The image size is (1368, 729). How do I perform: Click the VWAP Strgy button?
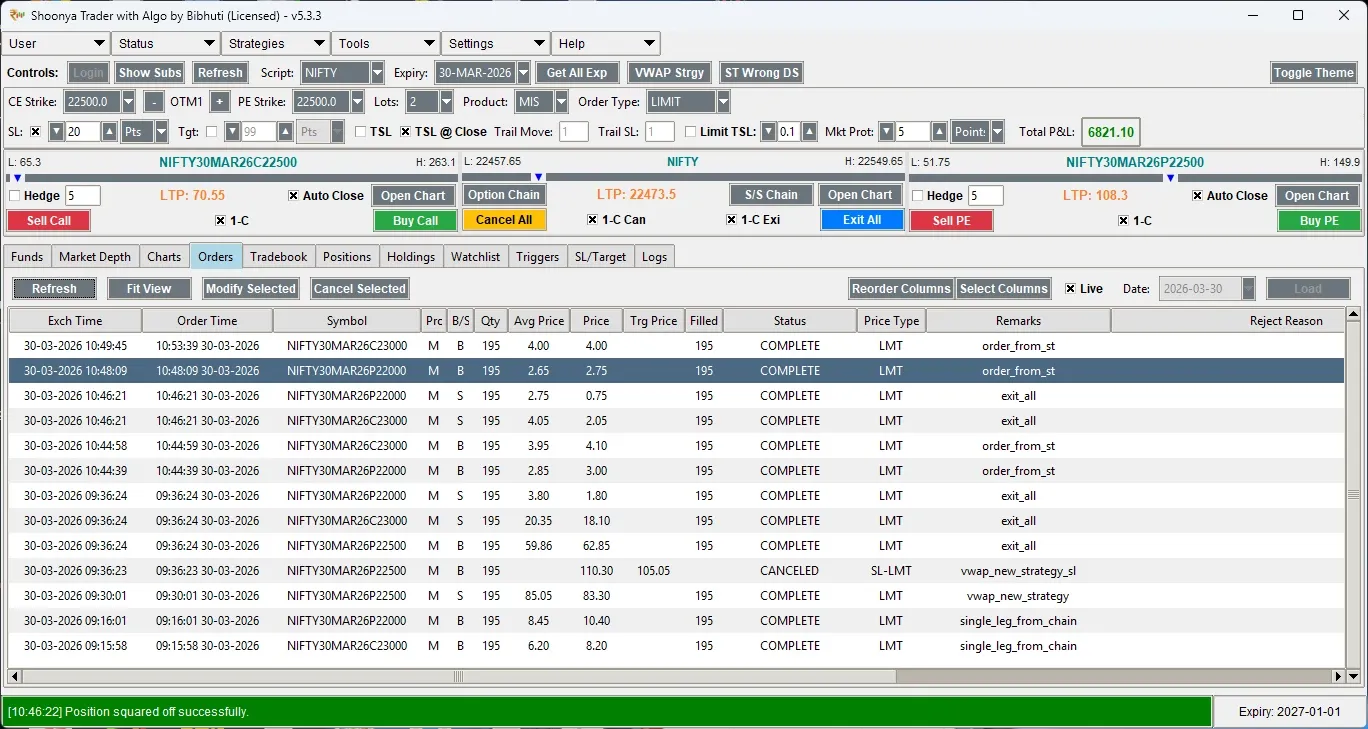tap(669, 73)
